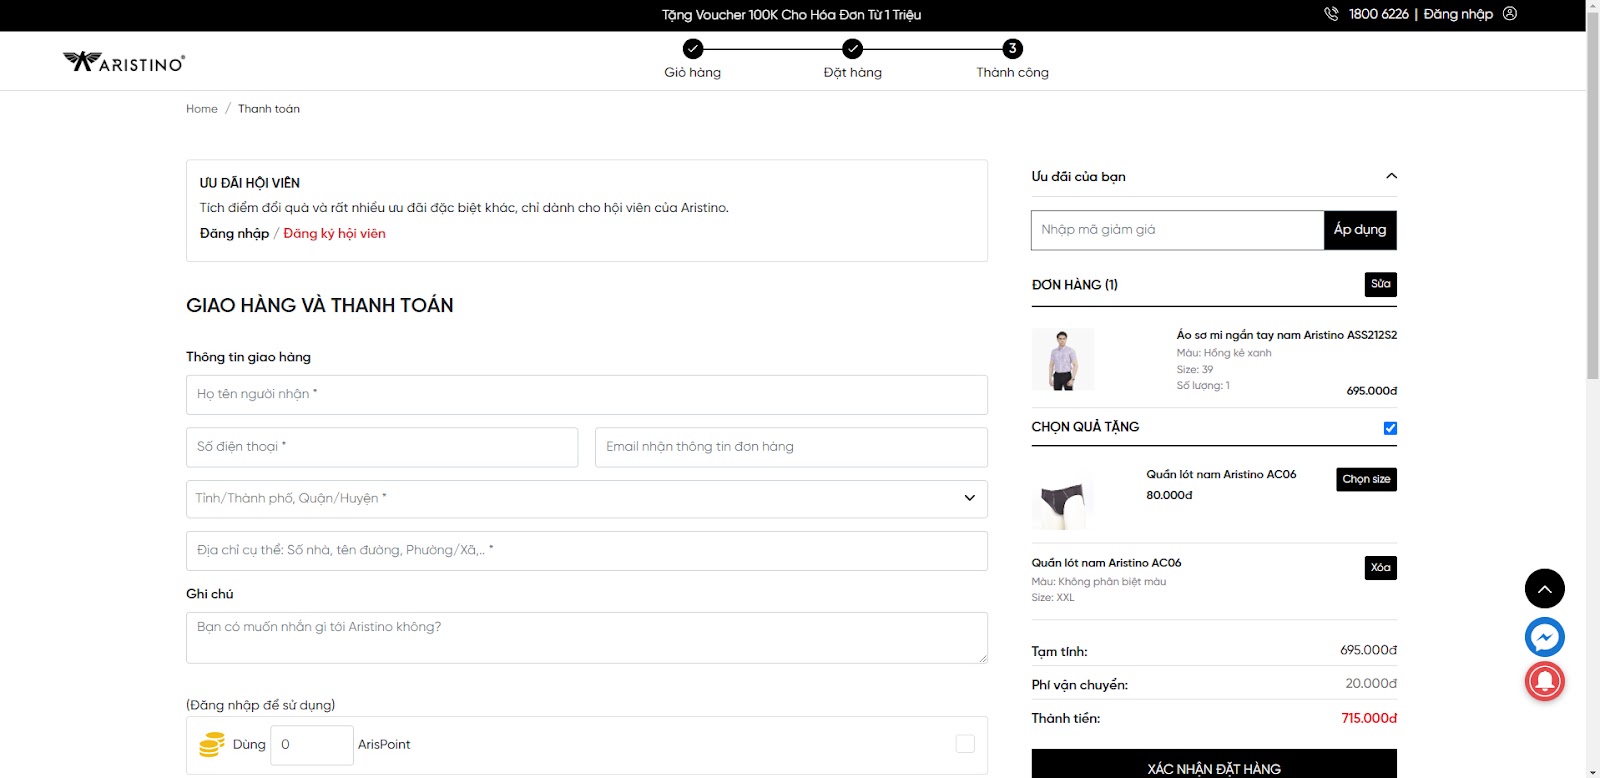Click the user account icon
This screenshot has width=1600, height=778.
pos(1510,14)
